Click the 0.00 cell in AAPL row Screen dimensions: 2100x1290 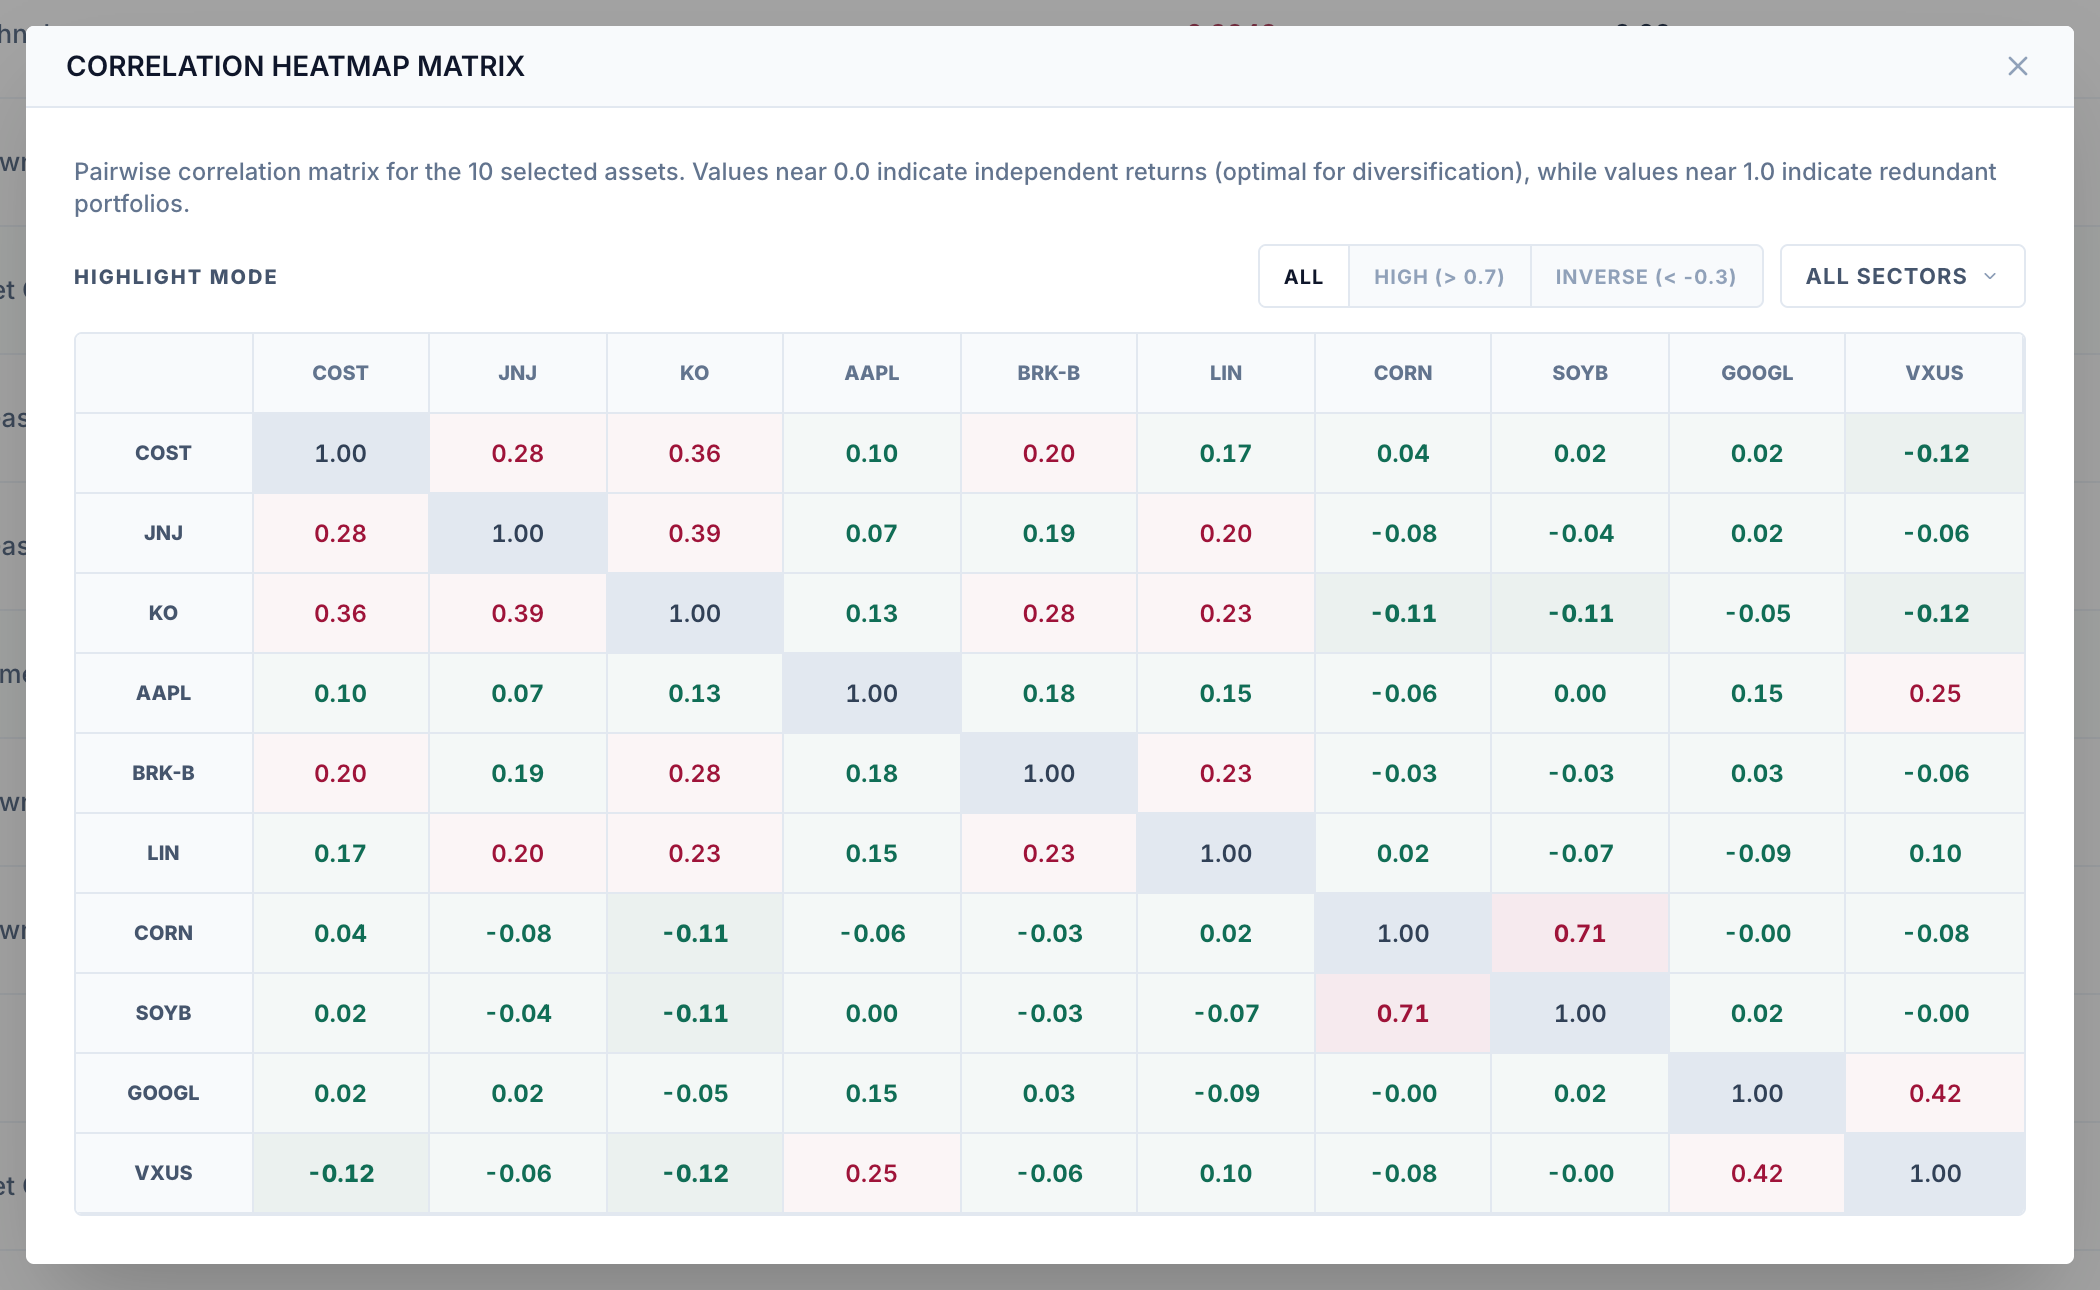coord(1579,693)
